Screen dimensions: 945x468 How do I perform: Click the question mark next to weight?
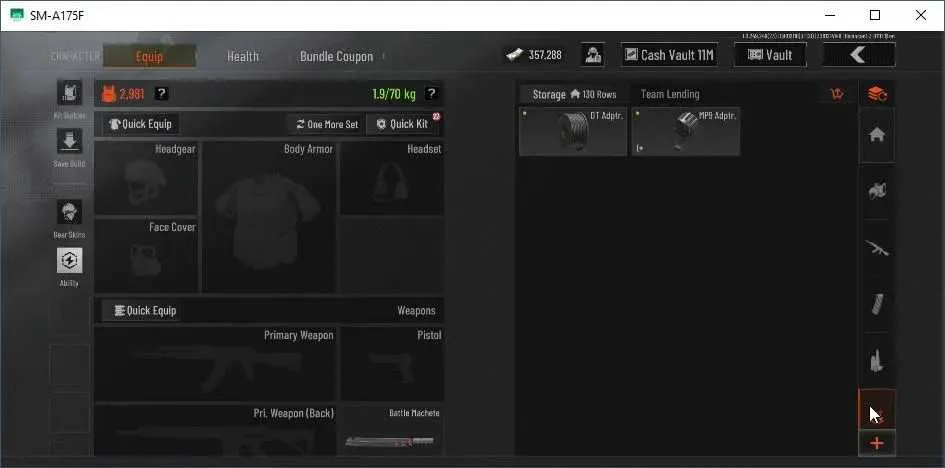[x=431, y=93]
